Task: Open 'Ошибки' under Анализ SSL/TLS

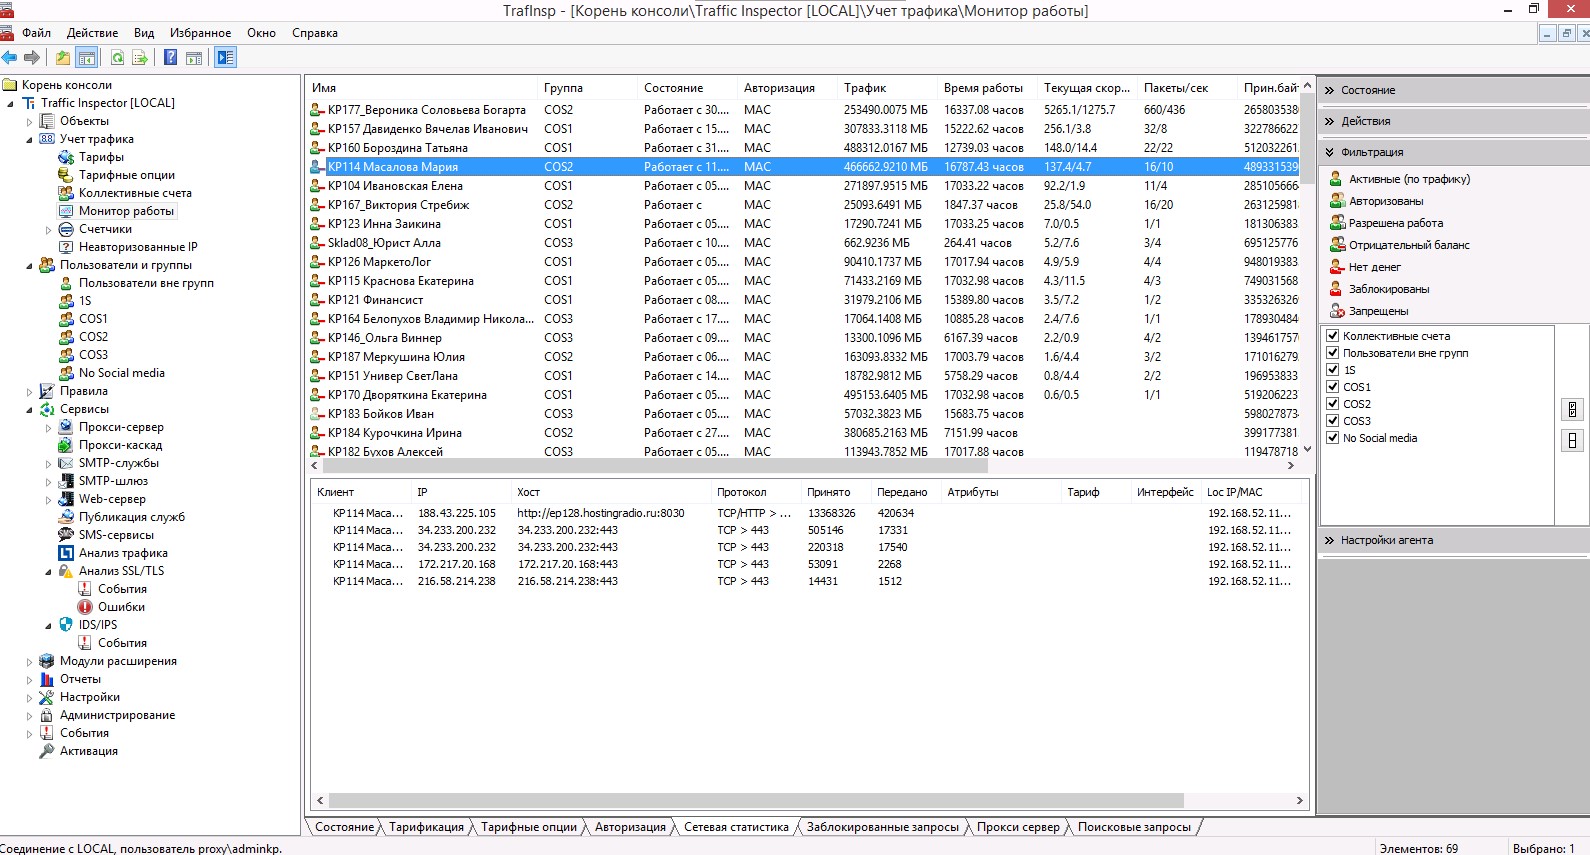Action: click(x=121, y=607)
